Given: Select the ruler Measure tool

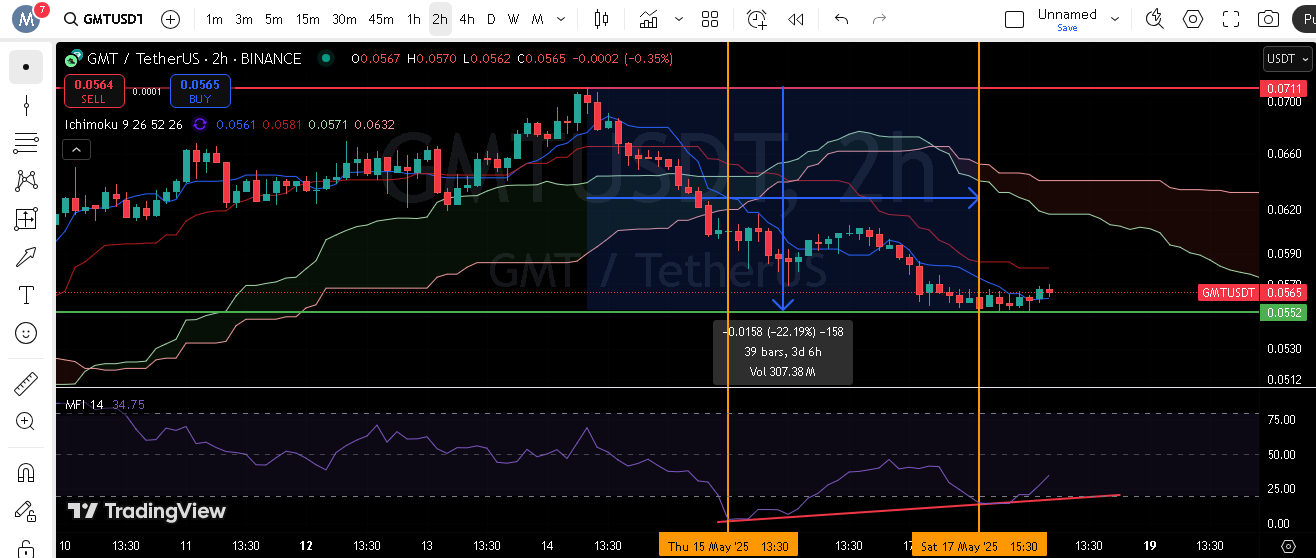Looking at the screenshot, I should click(x=26, y=384).
